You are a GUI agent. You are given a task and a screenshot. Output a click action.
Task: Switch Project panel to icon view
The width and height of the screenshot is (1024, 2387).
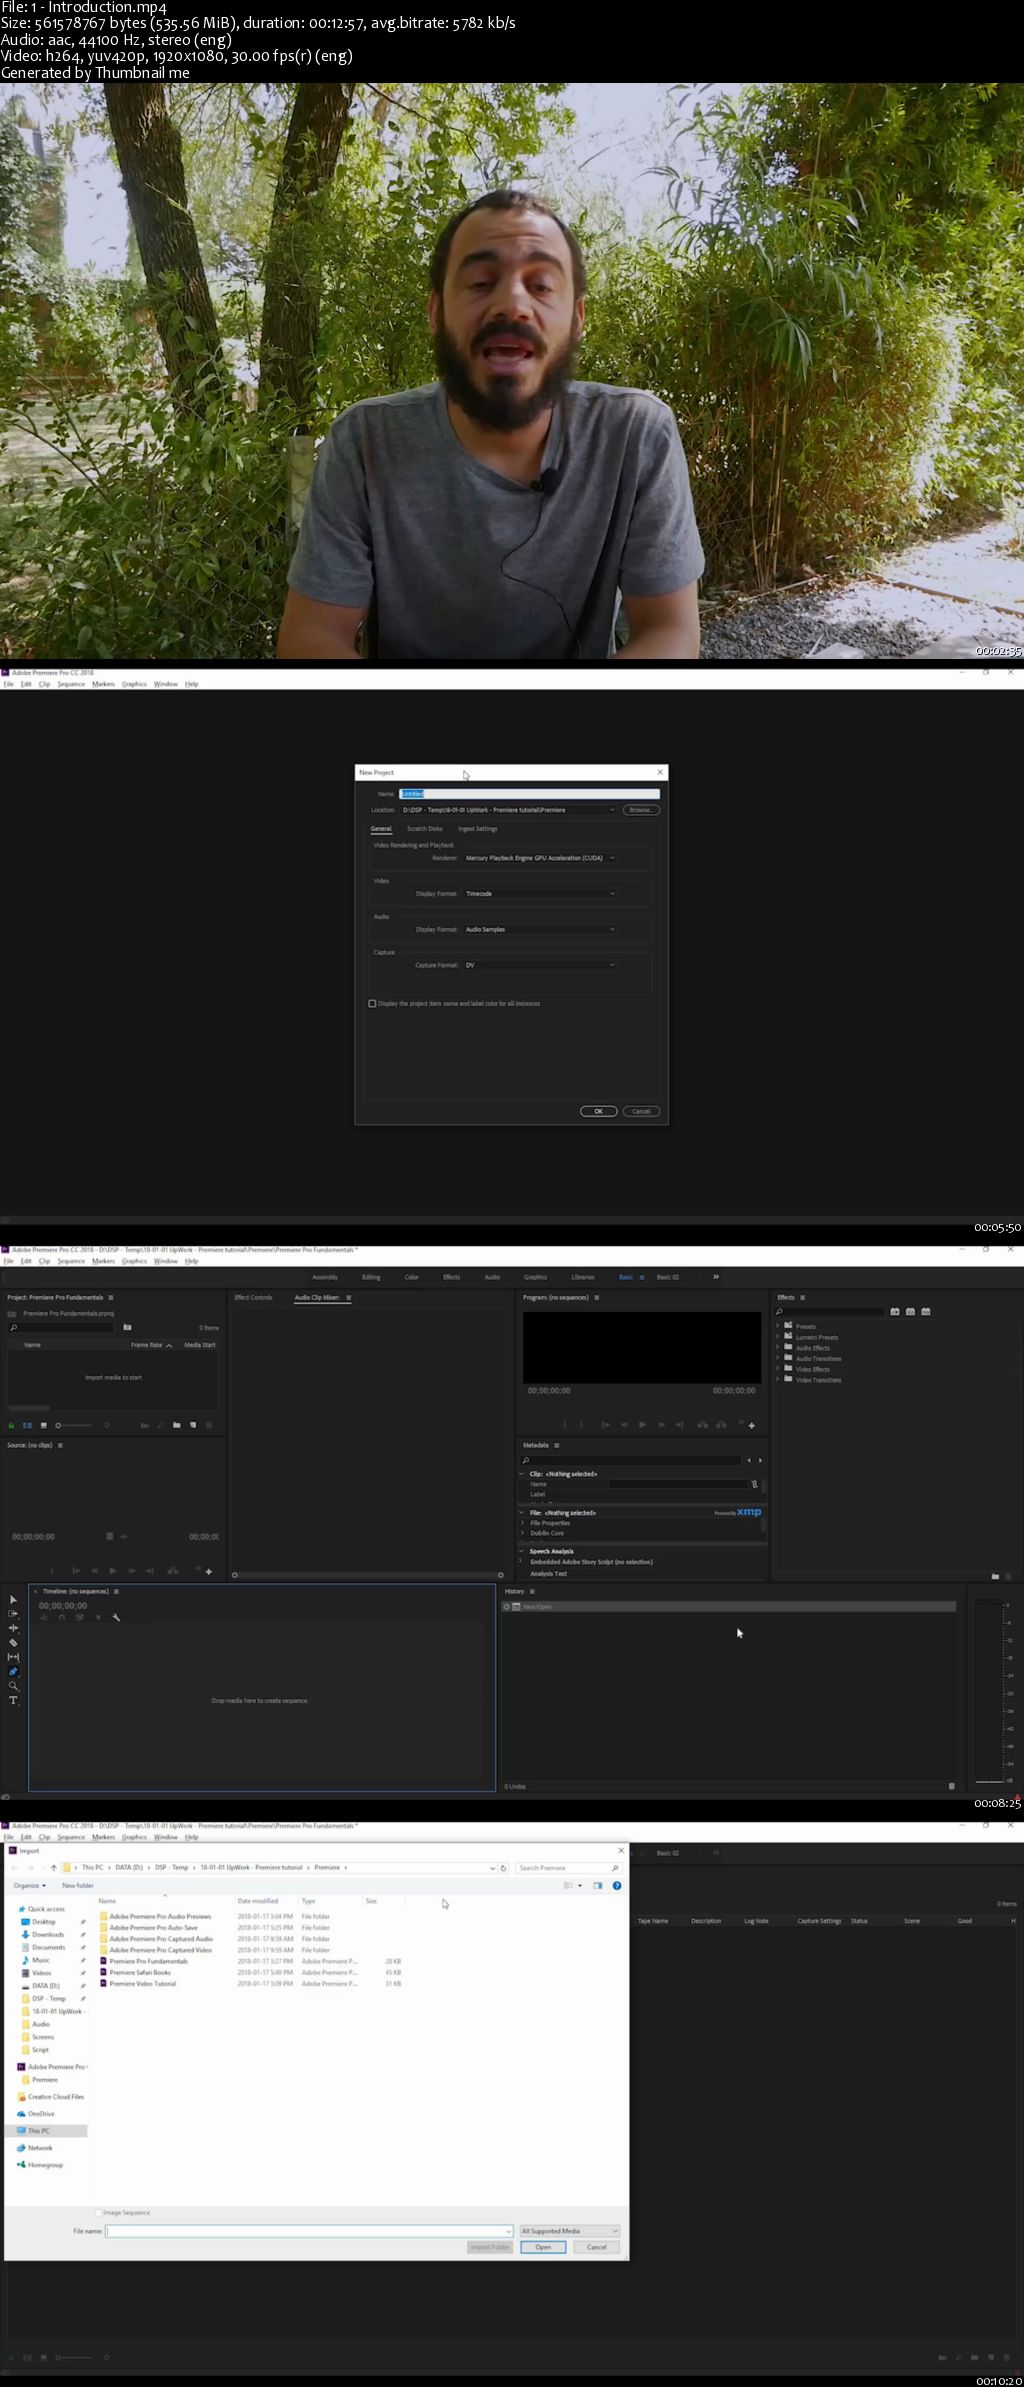click(x=43, y=1425)
